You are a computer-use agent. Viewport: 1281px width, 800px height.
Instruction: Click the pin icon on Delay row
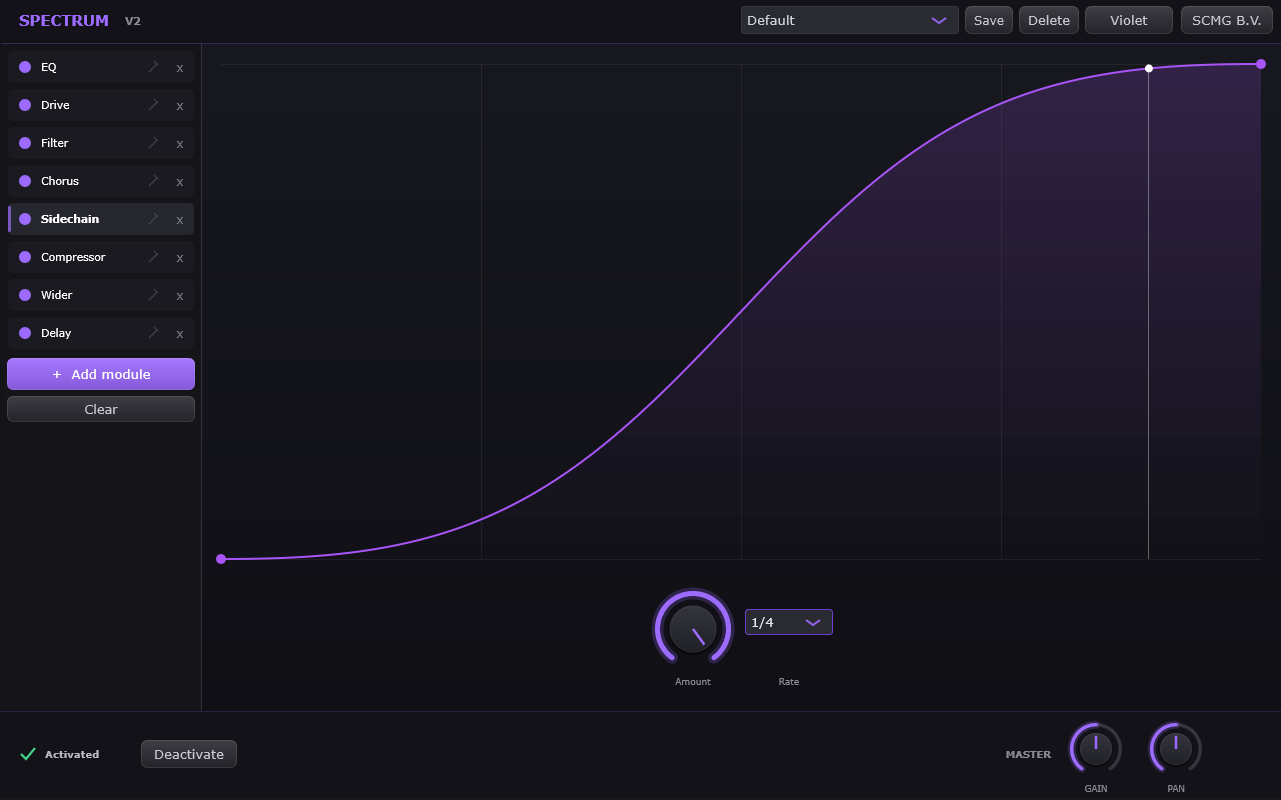tap(153, 333)
